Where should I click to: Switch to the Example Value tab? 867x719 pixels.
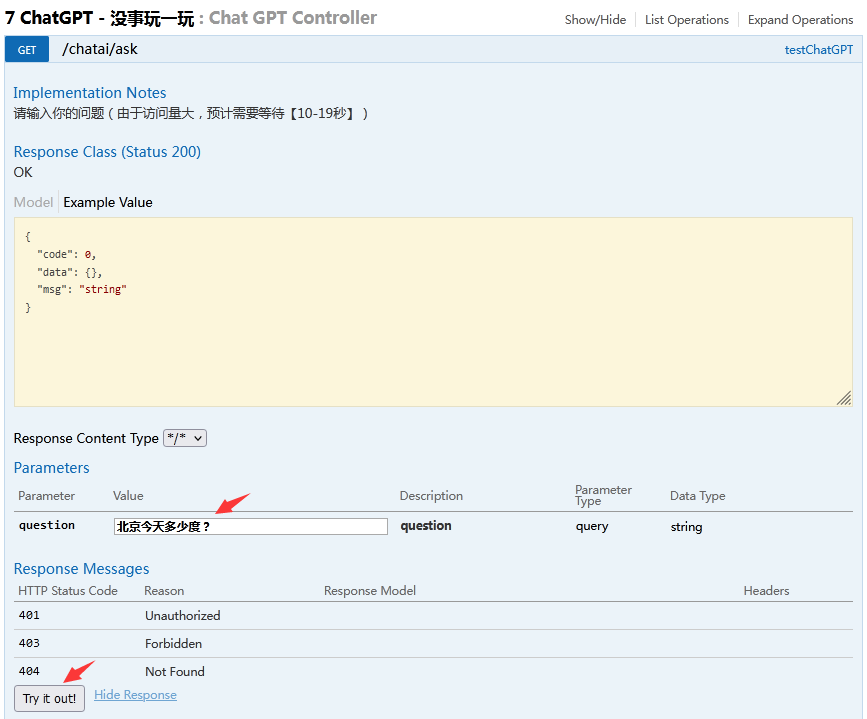[x=108, y=202]
